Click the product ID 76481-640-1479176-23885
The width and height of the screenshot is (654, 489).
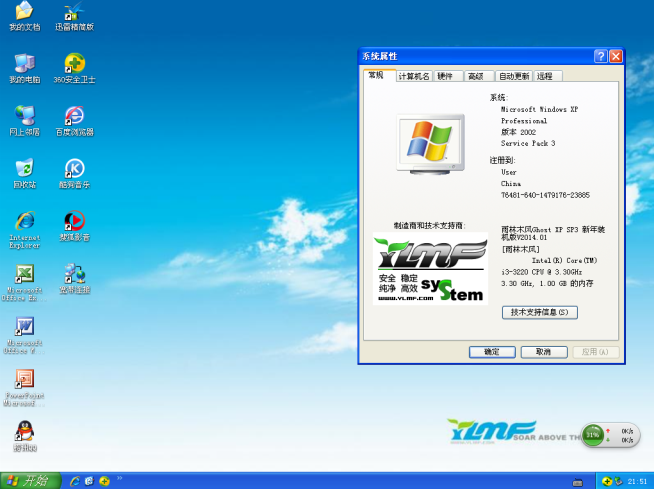(545, 195)
